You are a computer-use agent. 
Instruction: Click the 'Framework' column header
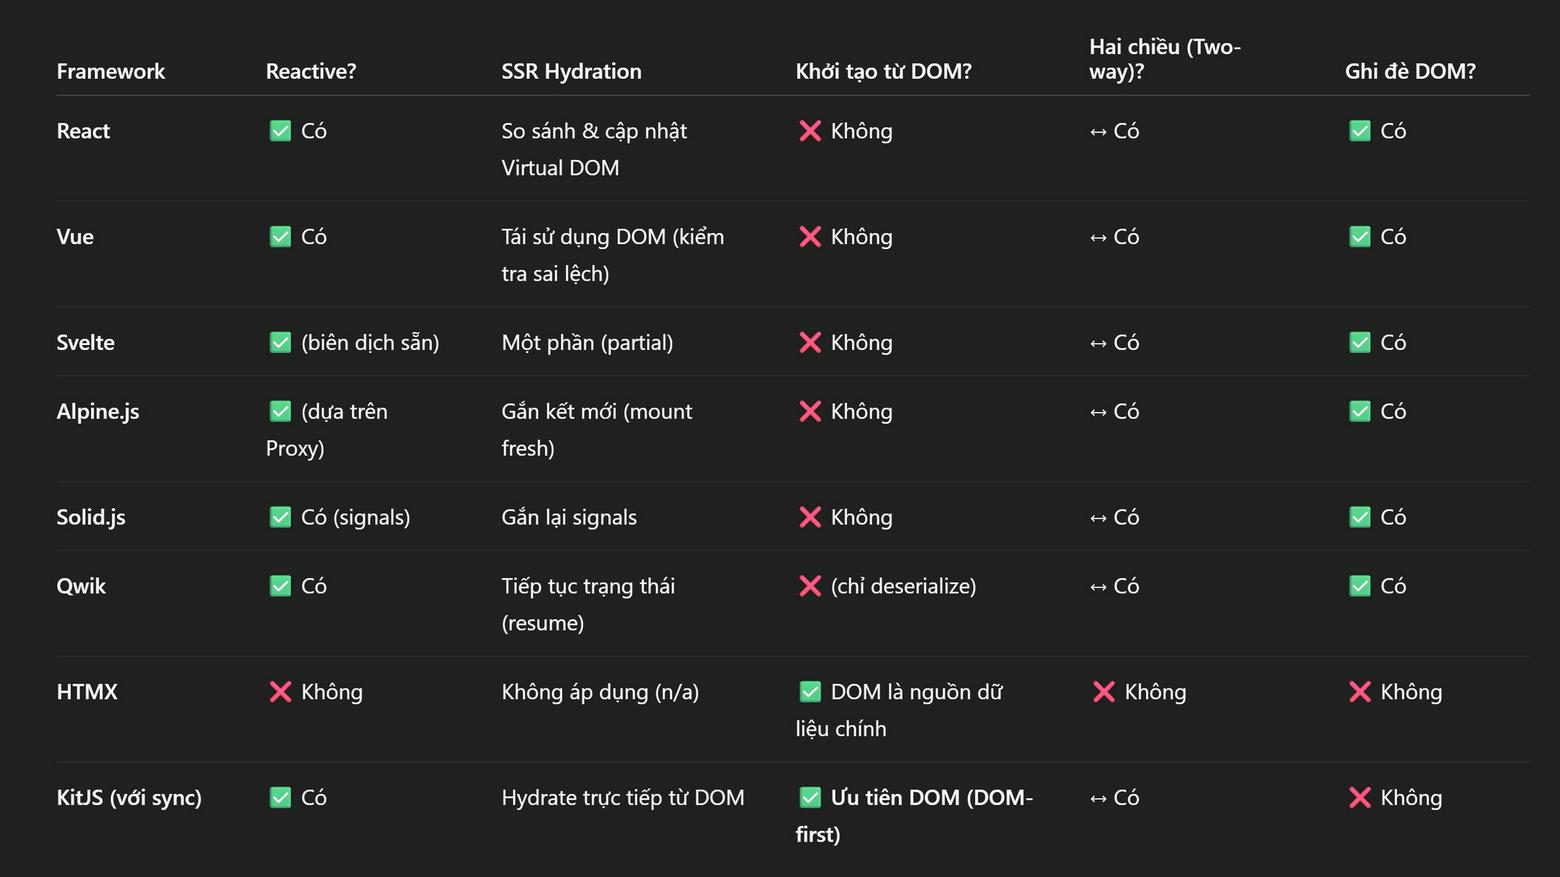click(111, 71)
